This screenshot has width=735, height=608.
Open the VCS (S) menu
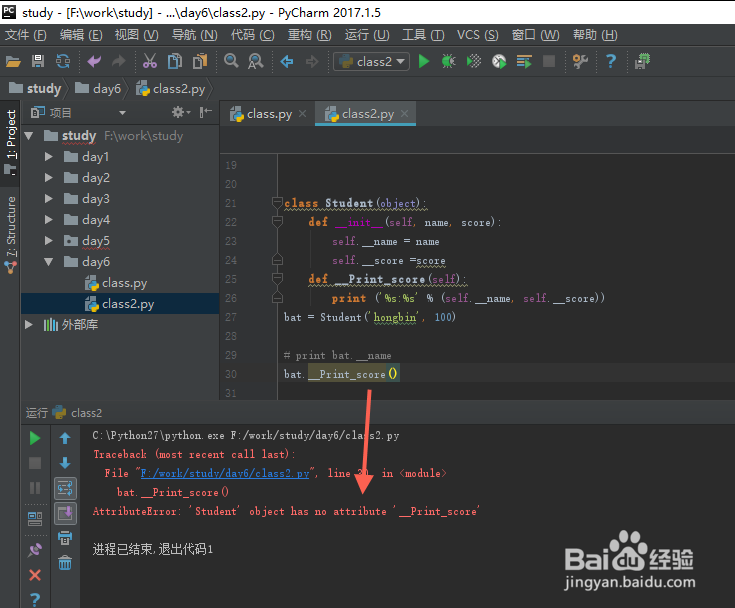click(x=478, y=35)
